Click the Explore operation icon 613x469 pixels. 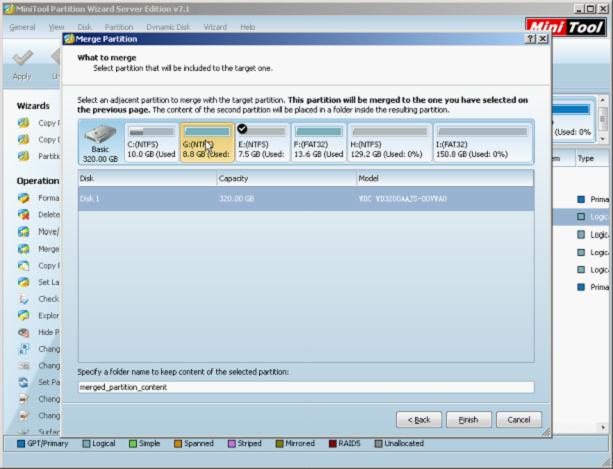(23, 315)
